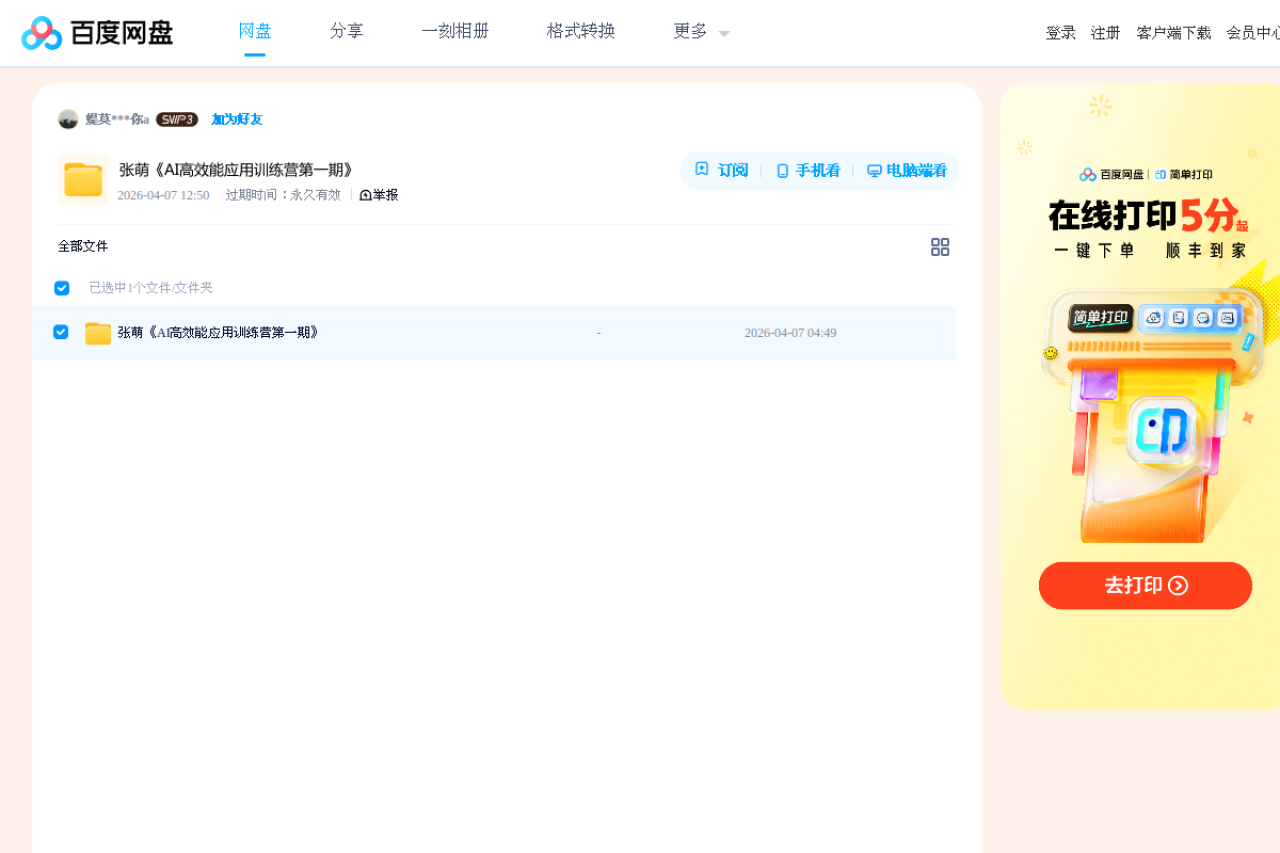Image resolution: width=1280 pixels, height=853 pixels.
Task: Click the 电脑端看 monitor icon
Action: pos(873,170)
